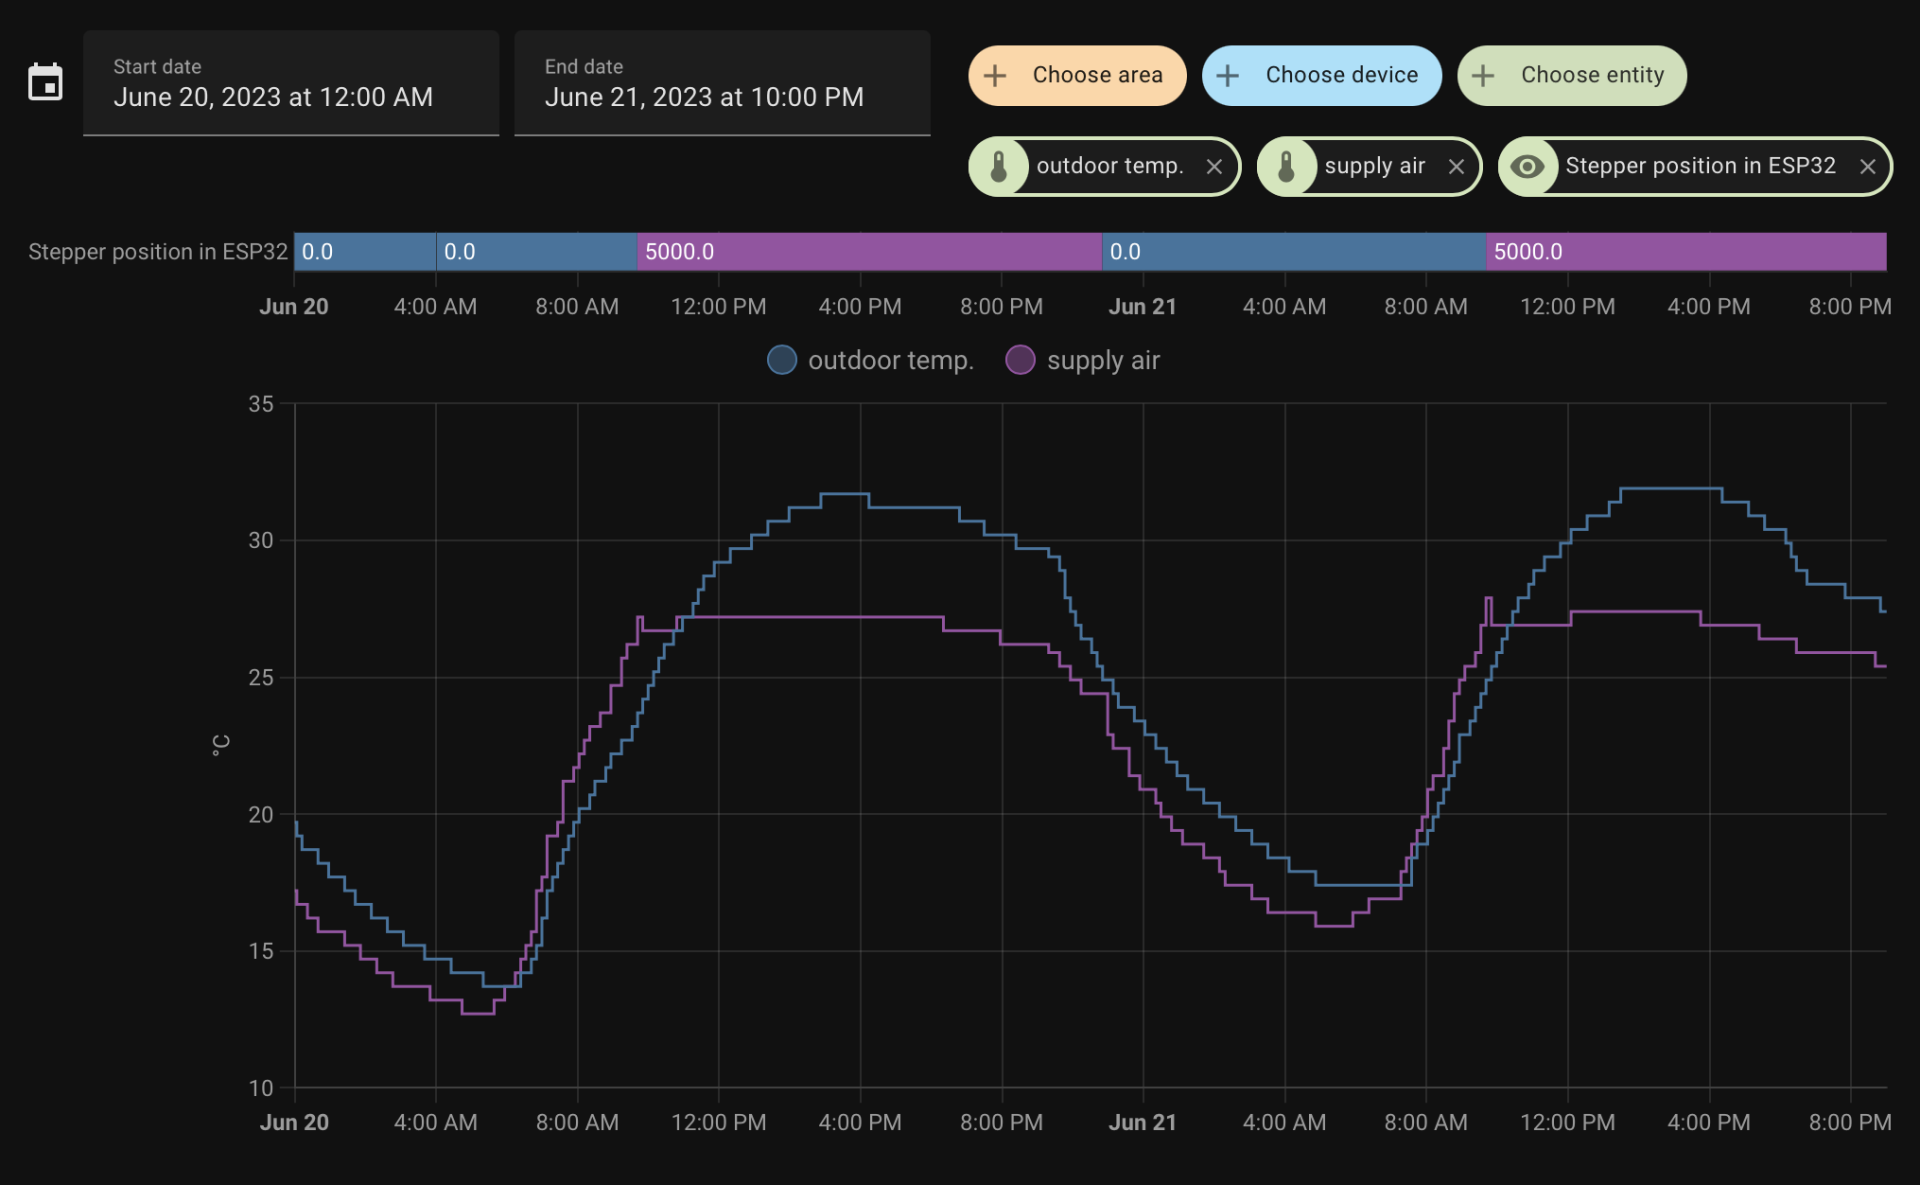This screenshot has height=1185, width=1920.
Task: Remove Stepper position in ESP32 chip
Action: click(x=1867, y=167)
